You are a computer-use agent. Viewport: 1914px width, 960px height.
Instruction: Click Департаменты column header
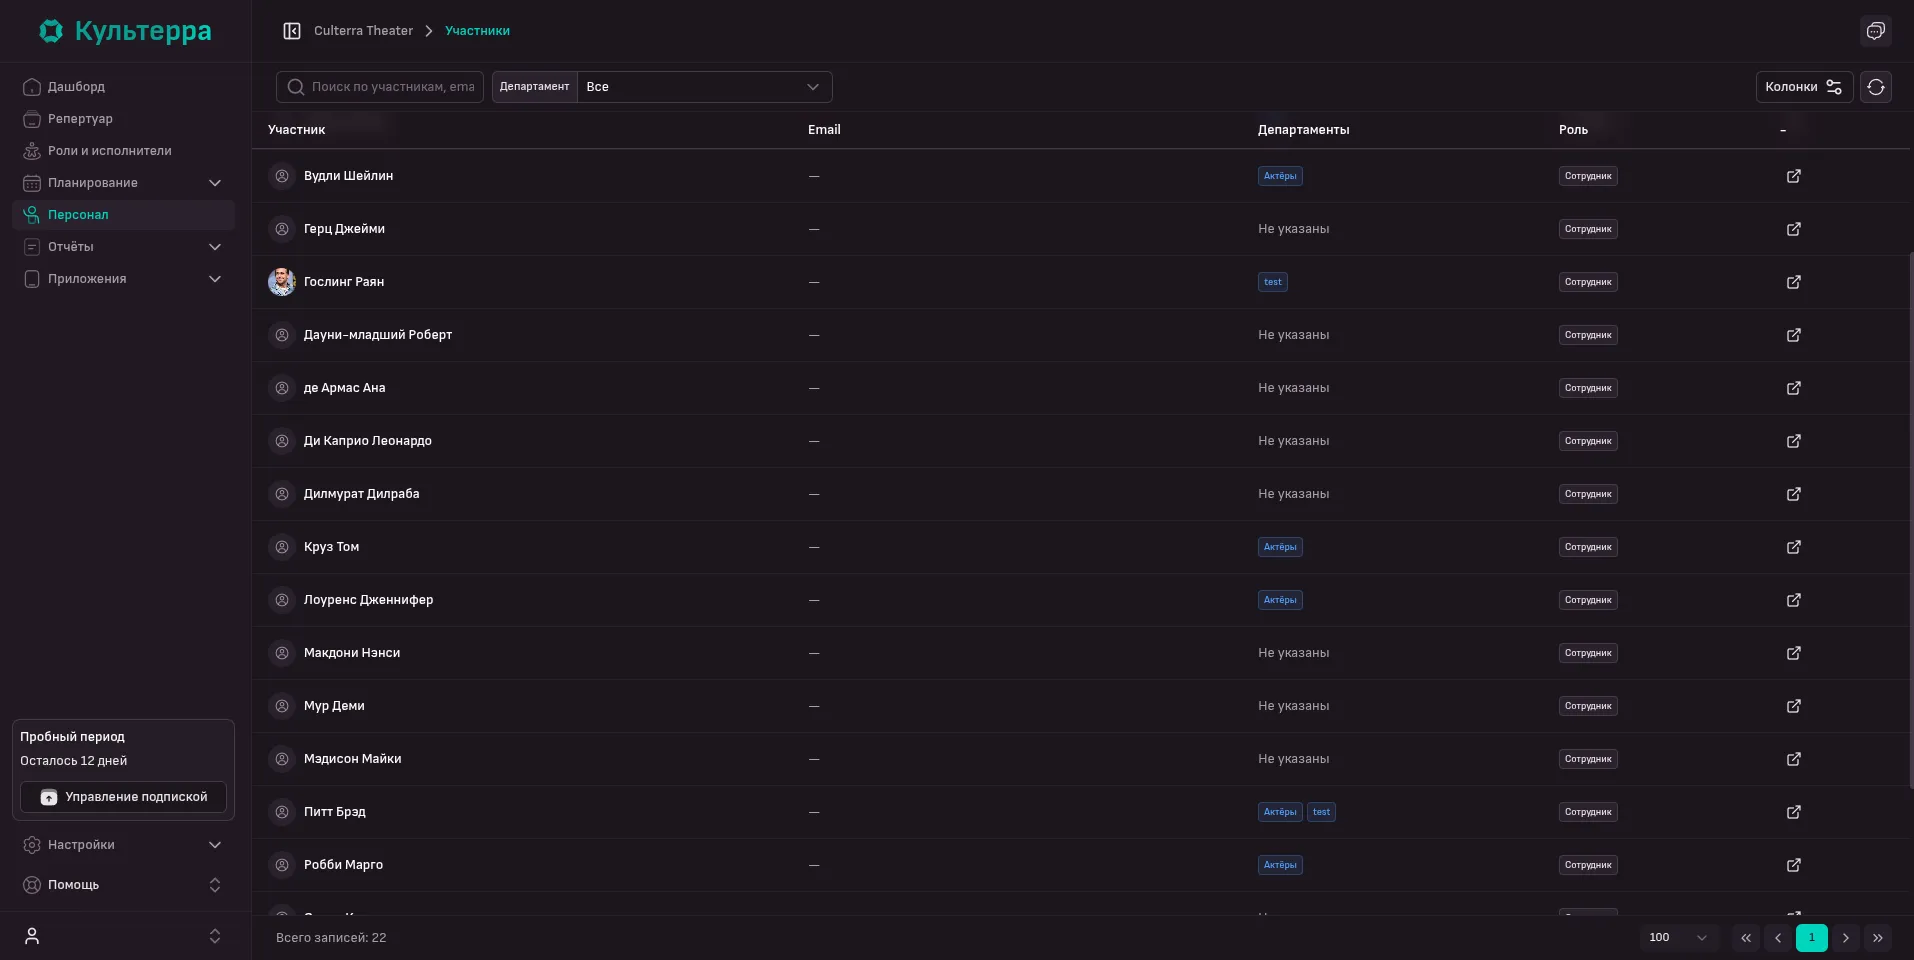tap(1303, 130)
